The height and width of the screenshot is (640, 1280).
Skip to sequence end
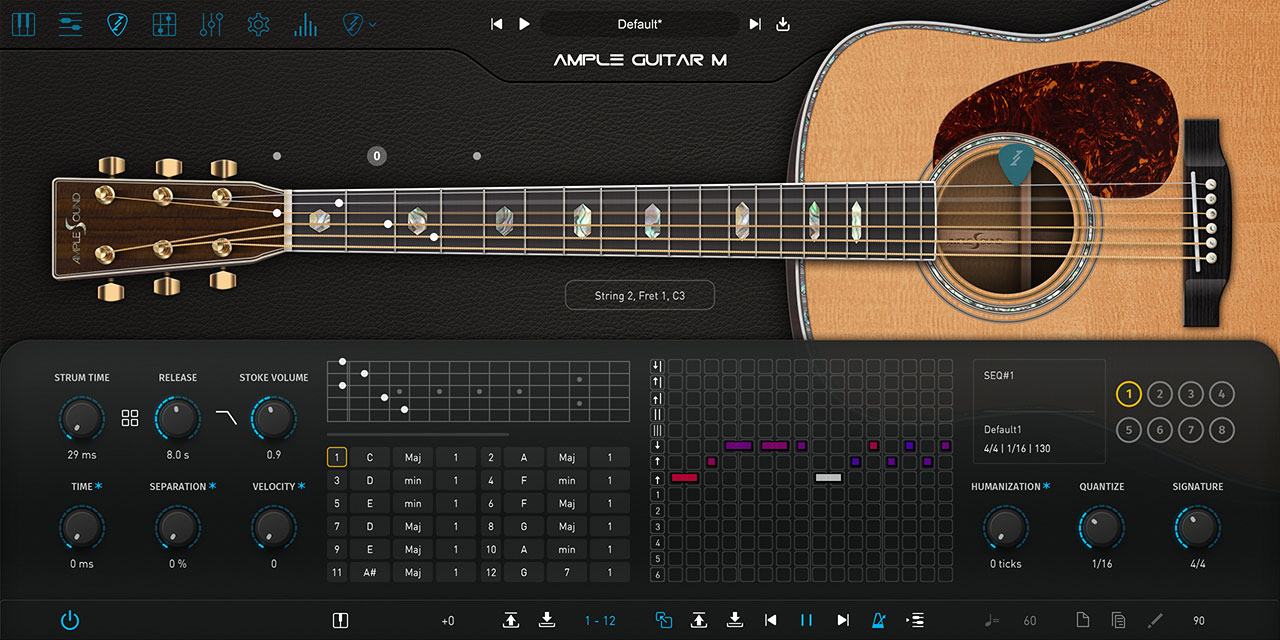pos(843,620)
